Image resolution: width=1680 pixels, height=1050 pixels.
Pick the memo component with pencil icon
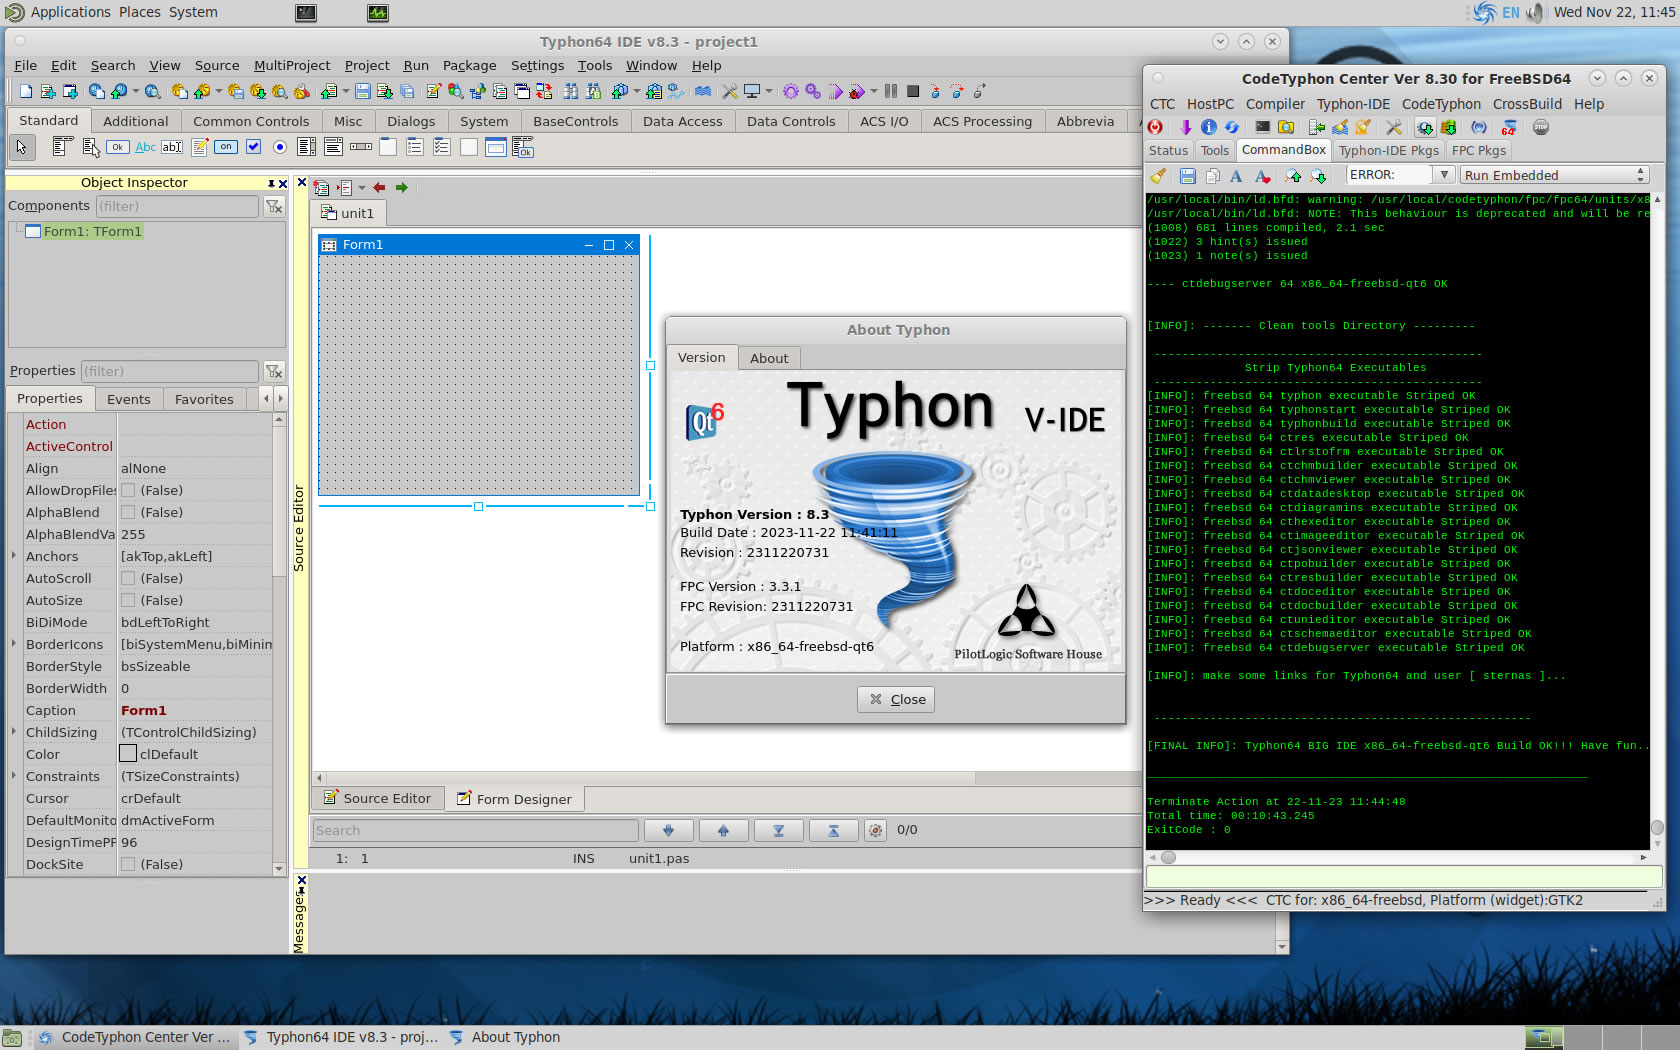200,147
